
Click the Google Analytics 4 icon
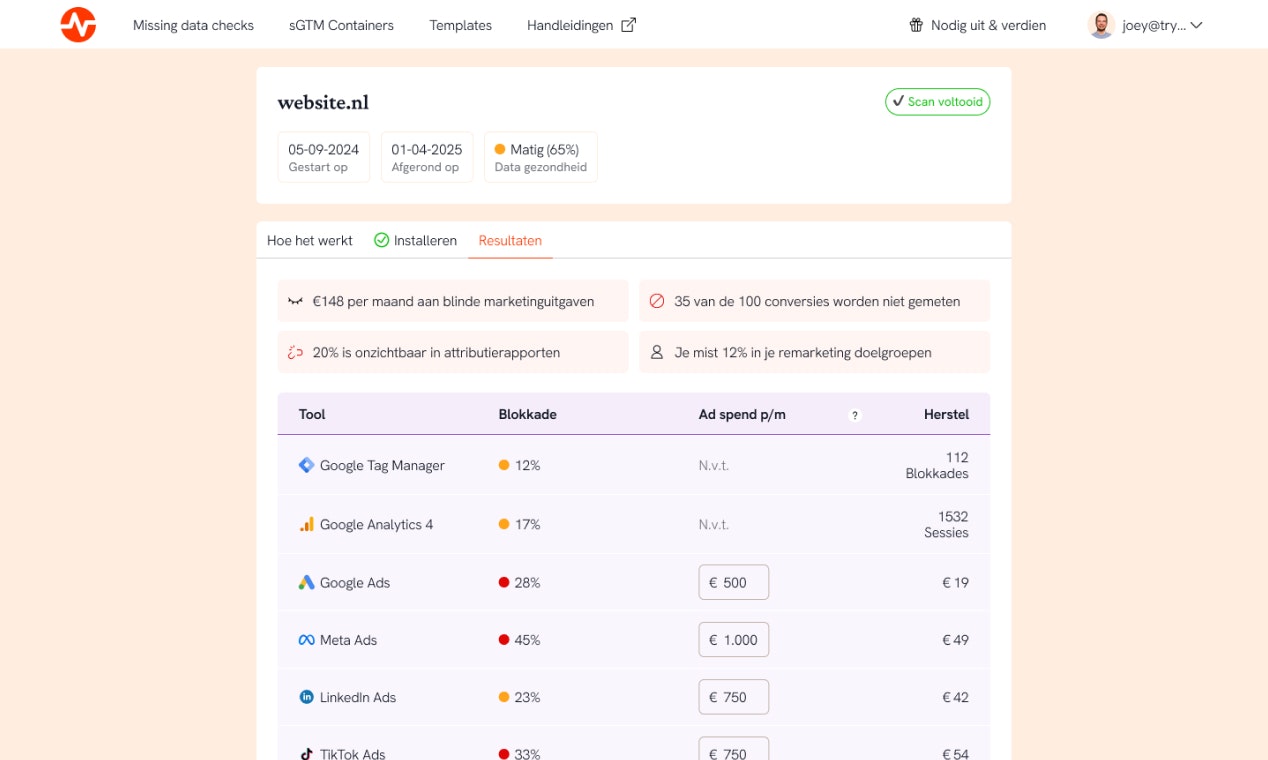(307, 524)
